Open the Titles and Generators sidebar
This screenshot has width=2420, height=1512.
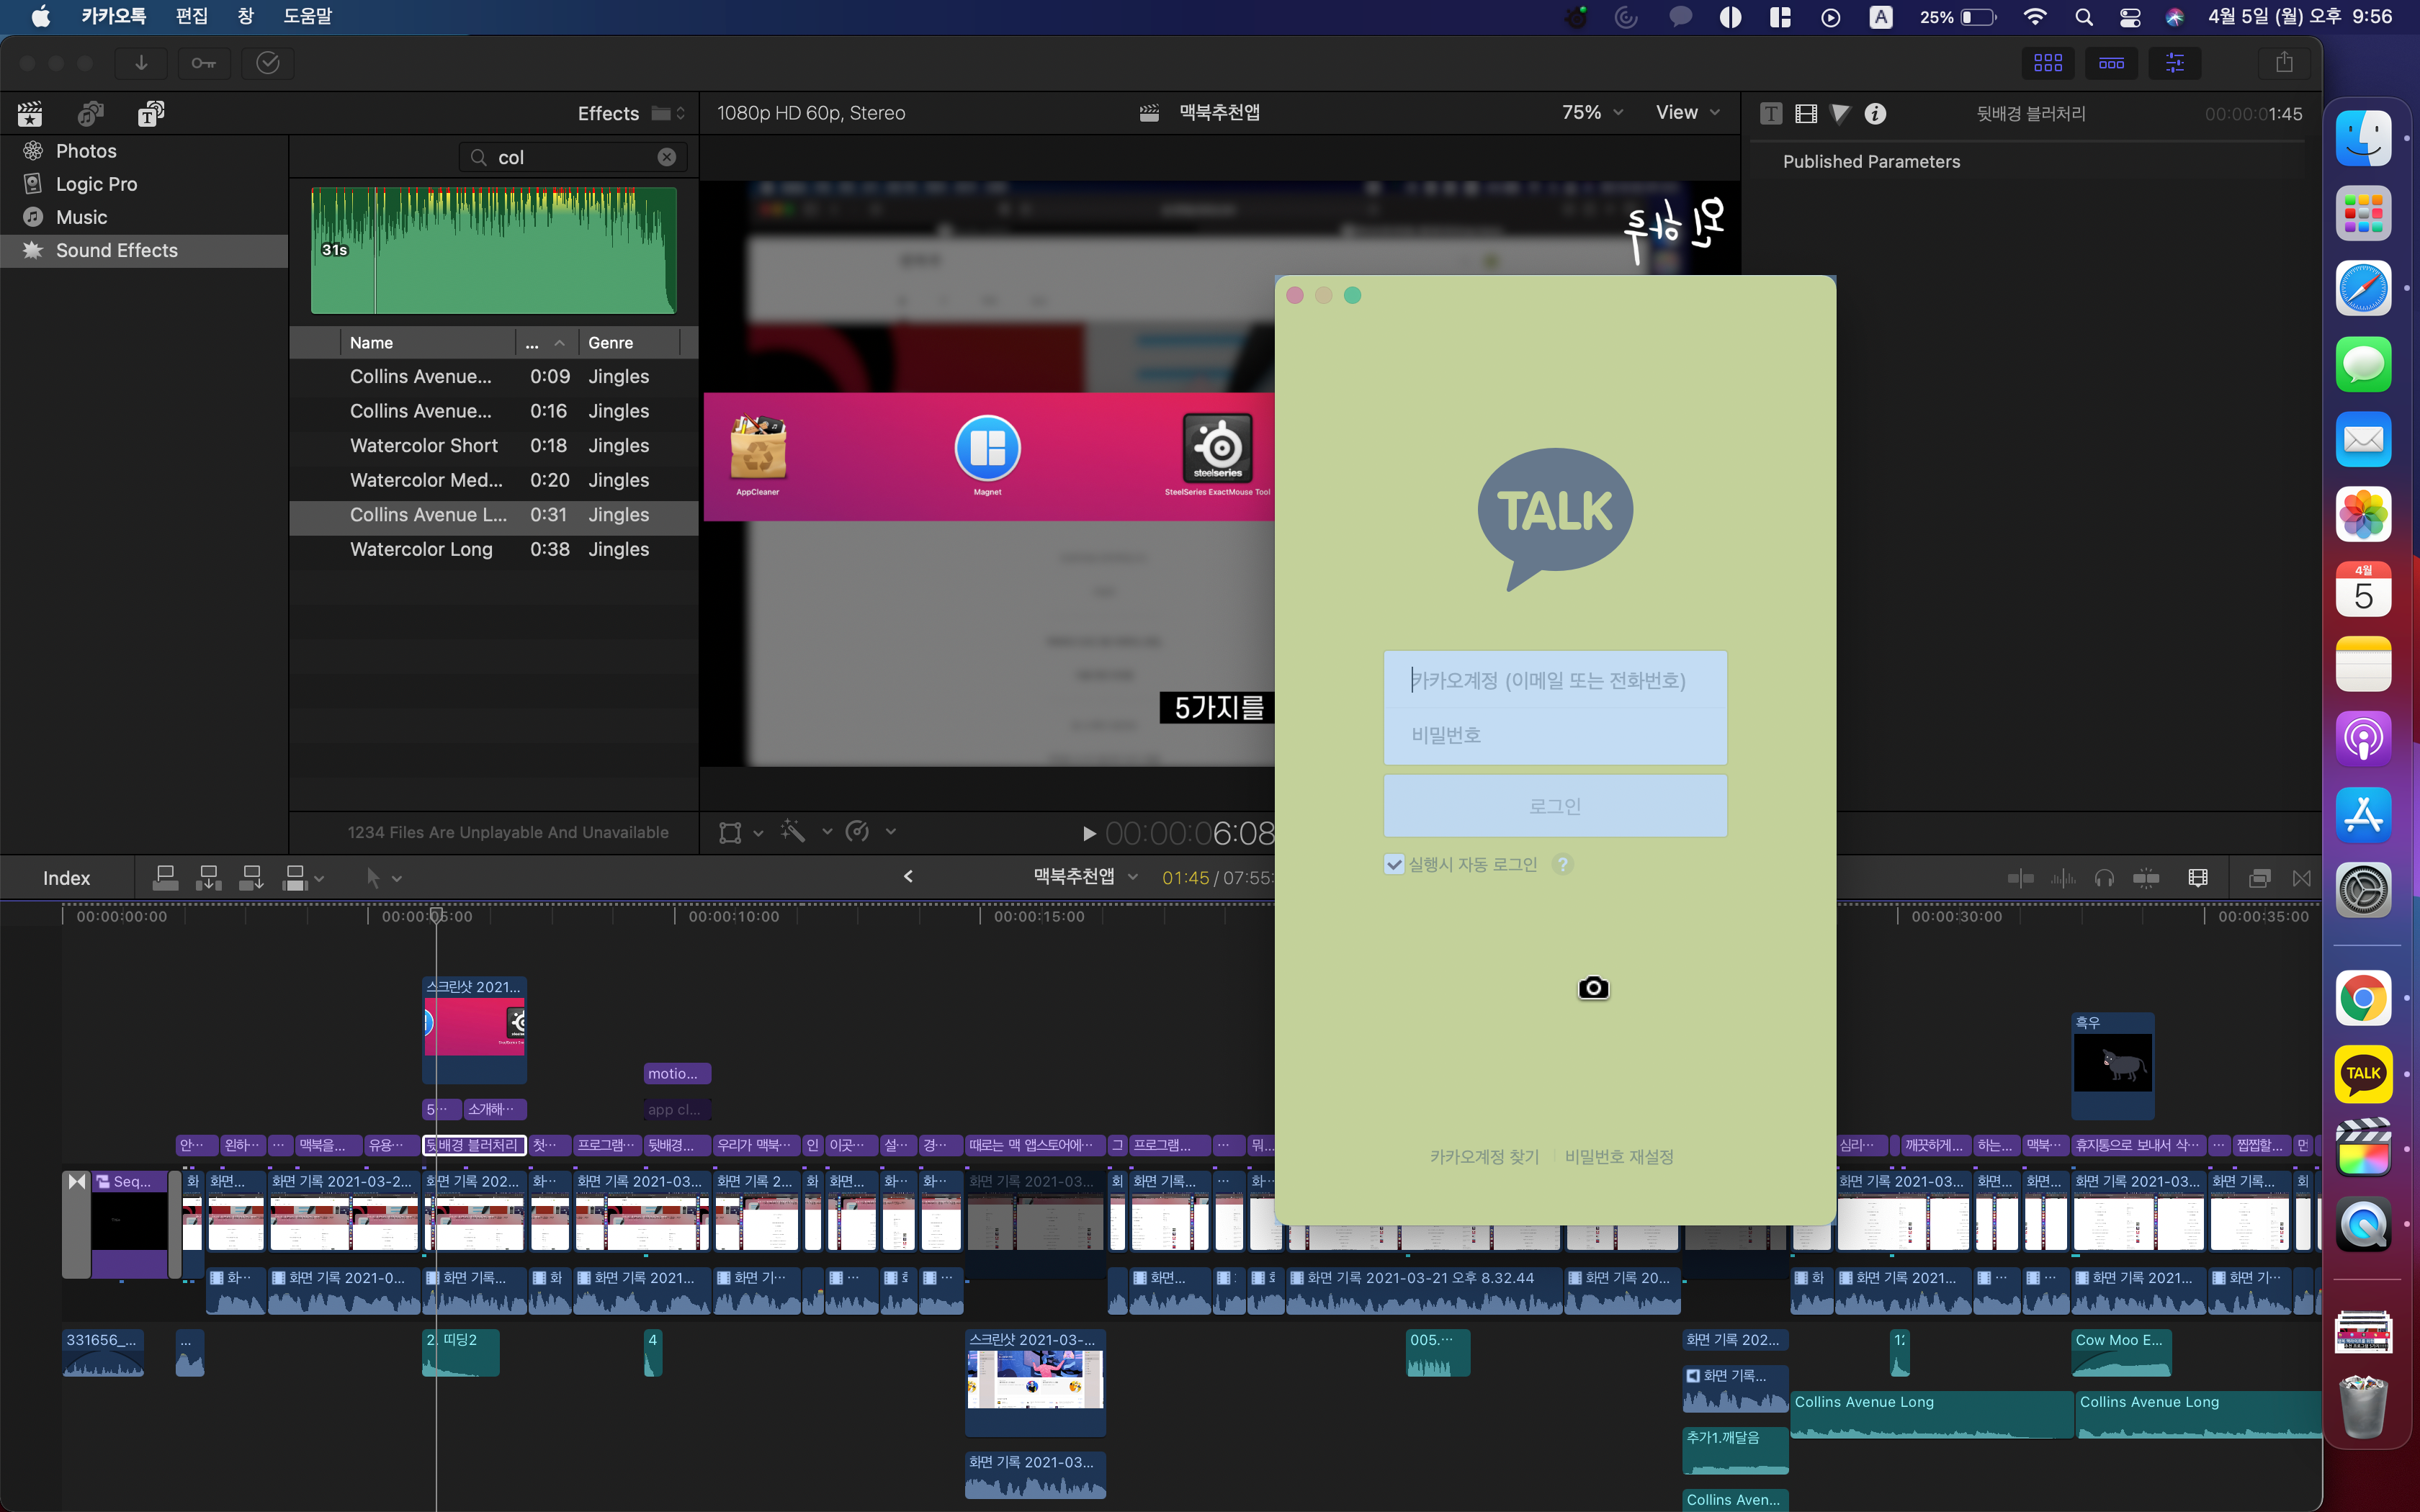click(x=151, y=113)
